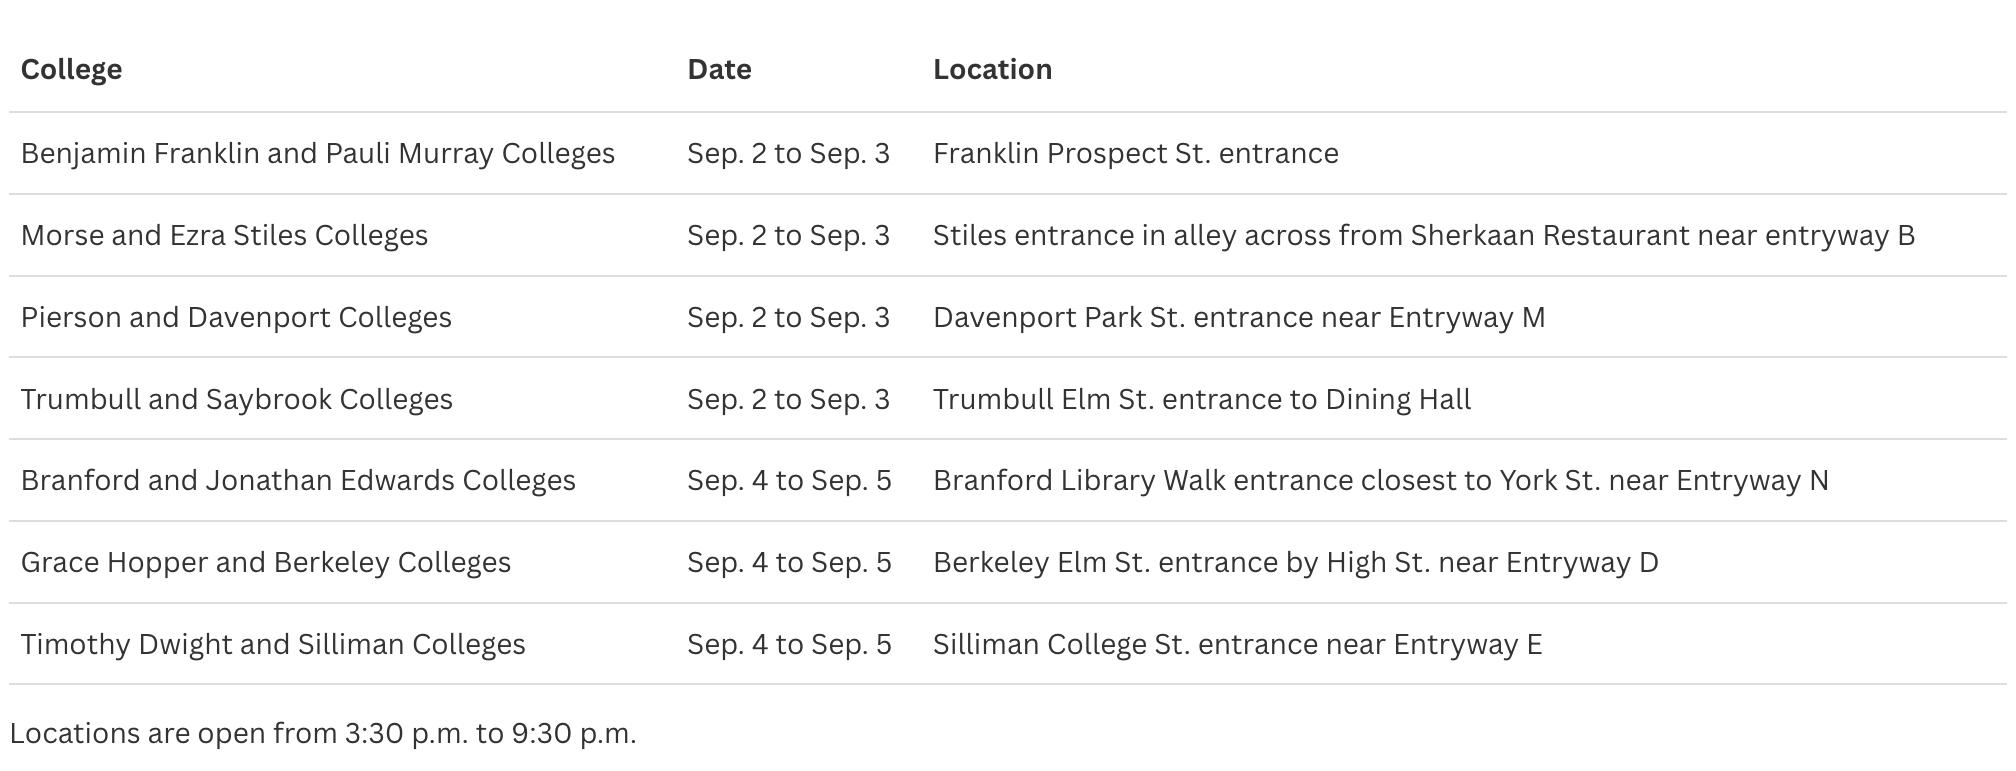Viewport: 2016px width, 771px height.
Task: Click the date for Timothy Dwight and Silliman
Action: [788, 644]
